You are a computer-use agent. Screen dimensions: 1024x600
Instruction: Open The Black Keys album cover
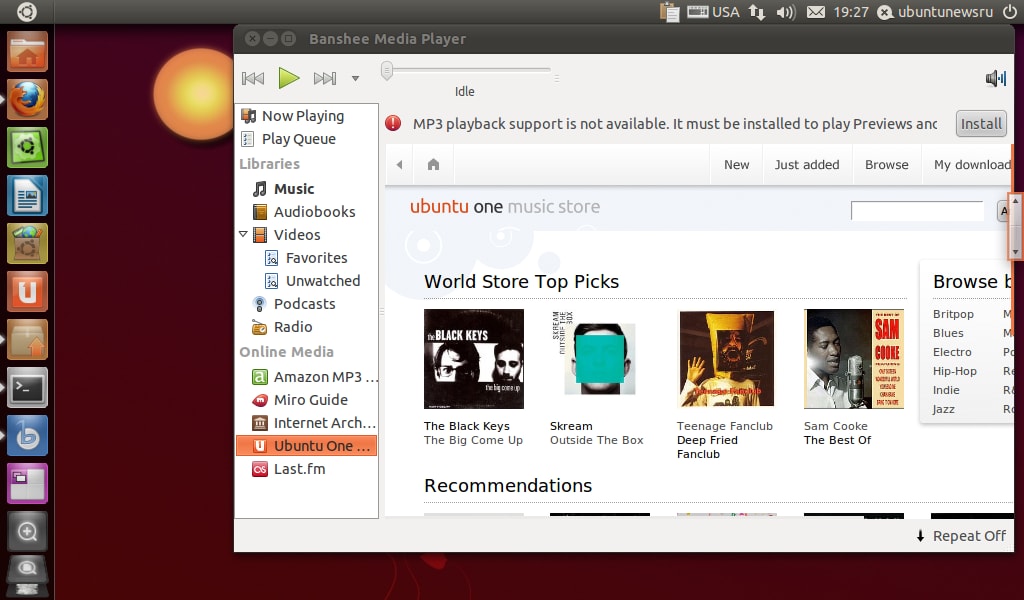(473, 359)
